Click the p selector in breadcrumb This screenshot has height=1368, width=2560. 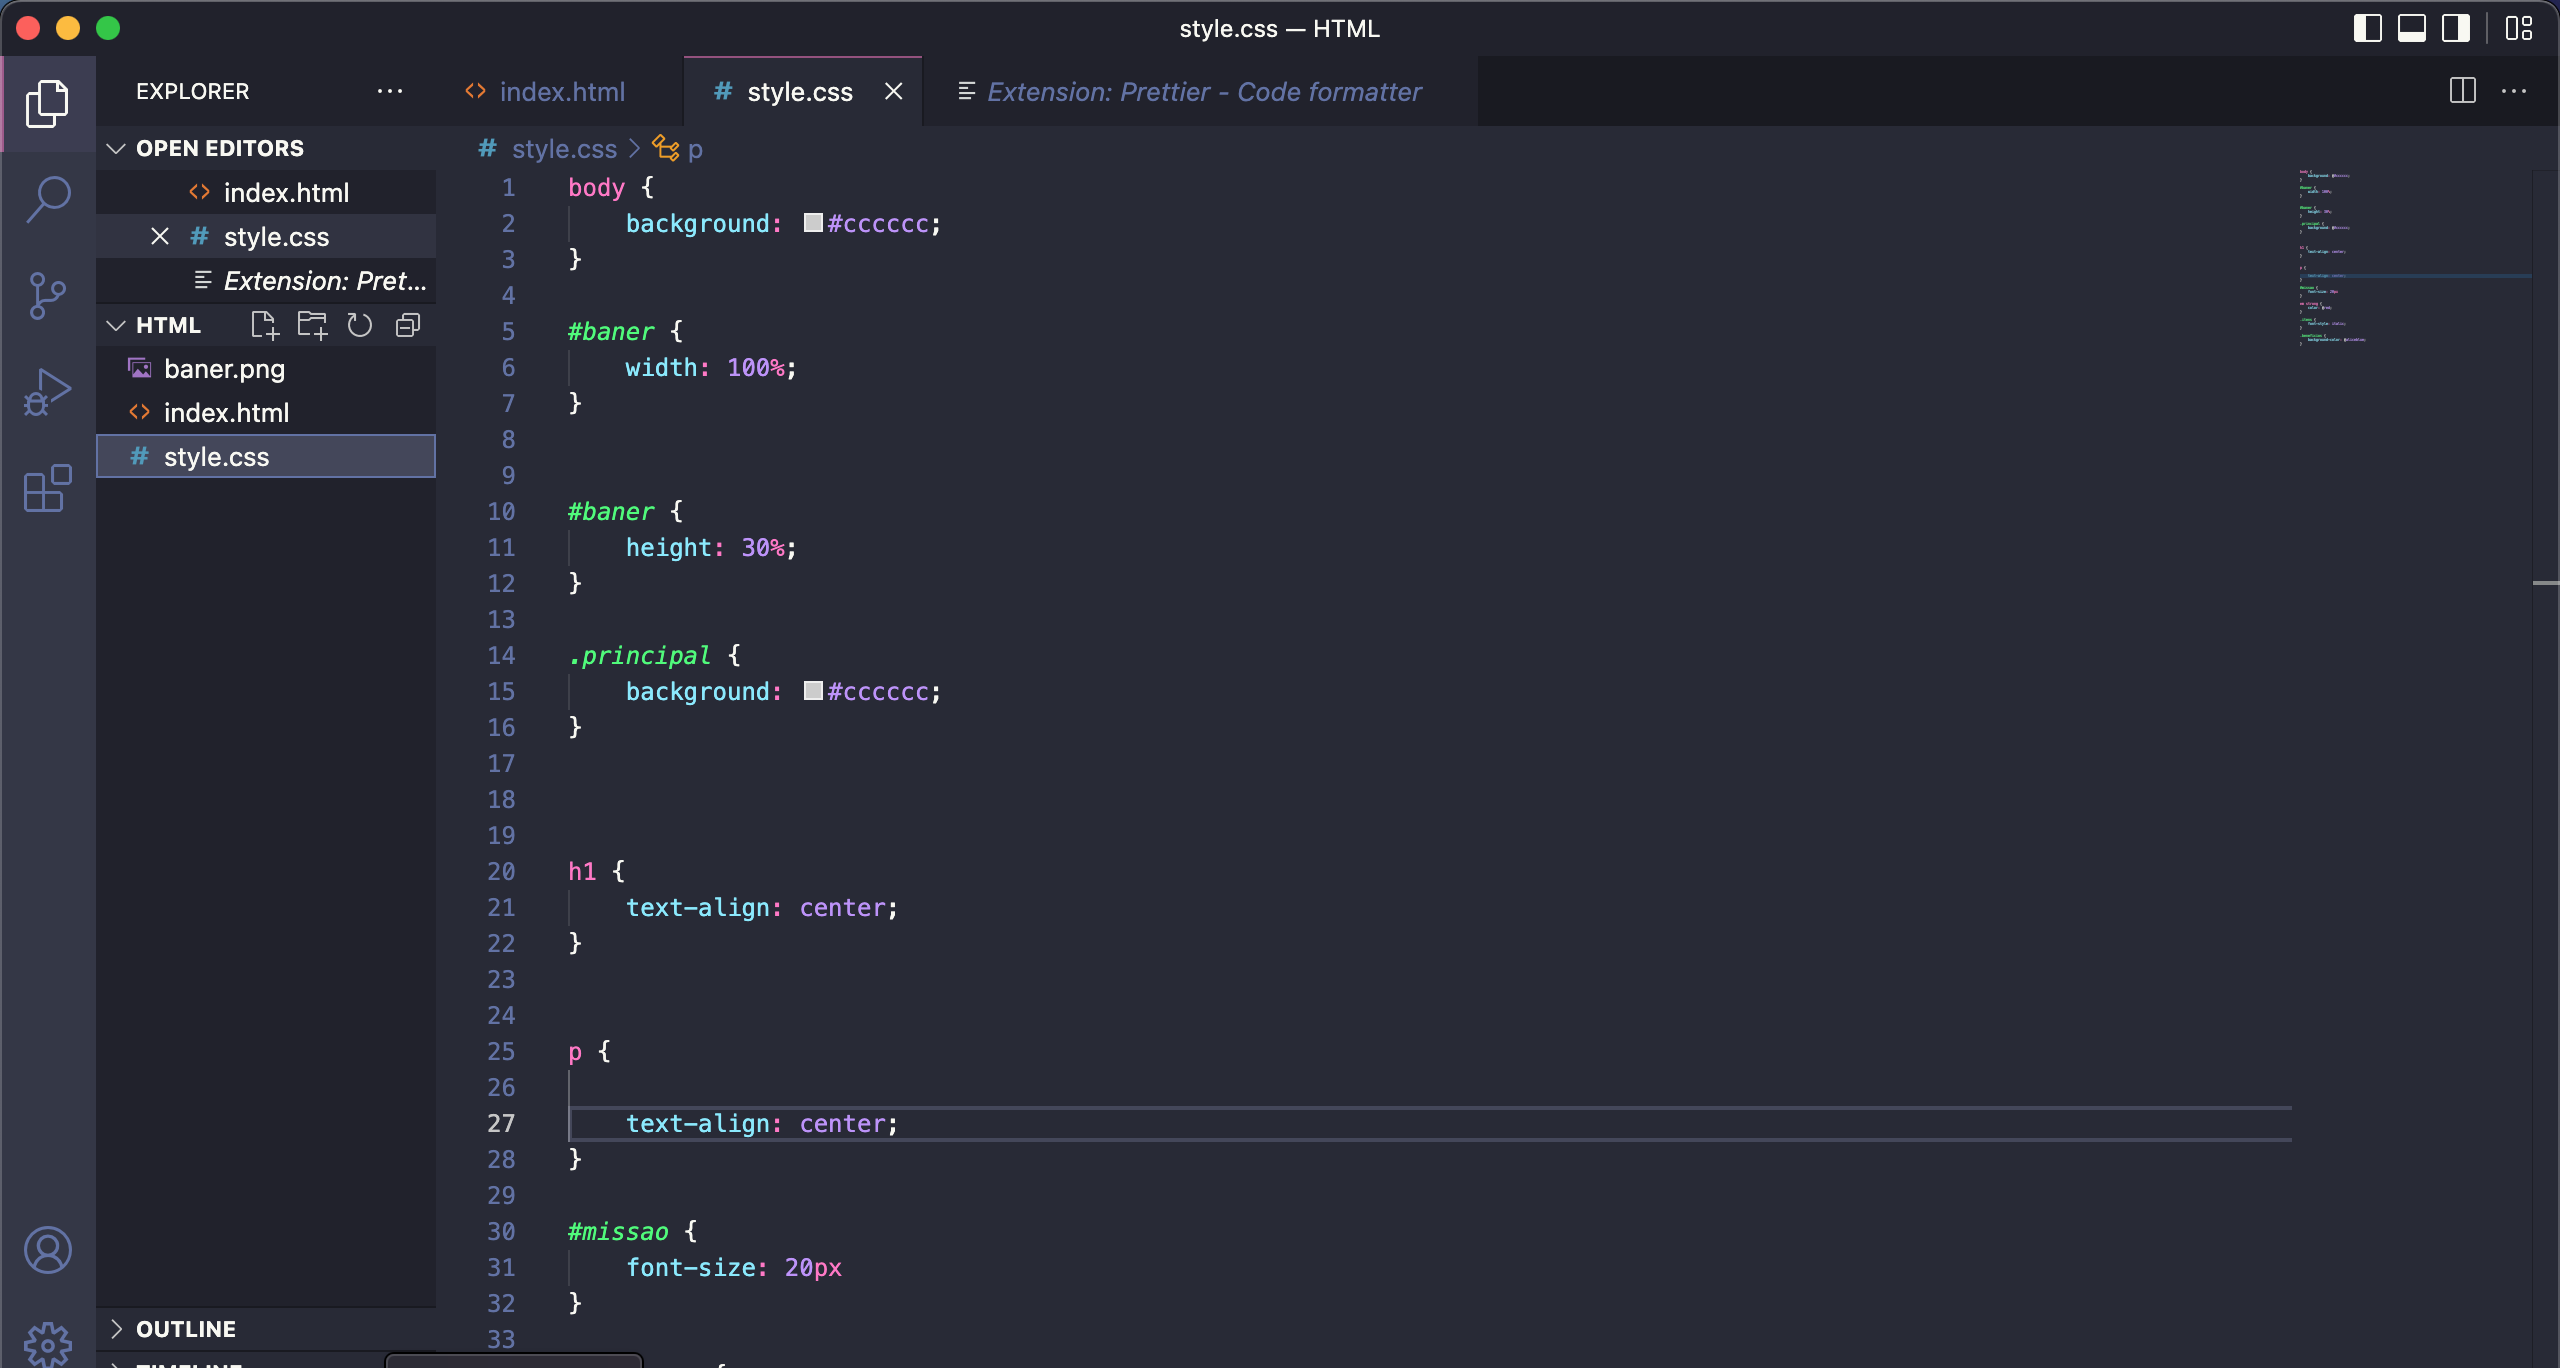coord(695,149)
